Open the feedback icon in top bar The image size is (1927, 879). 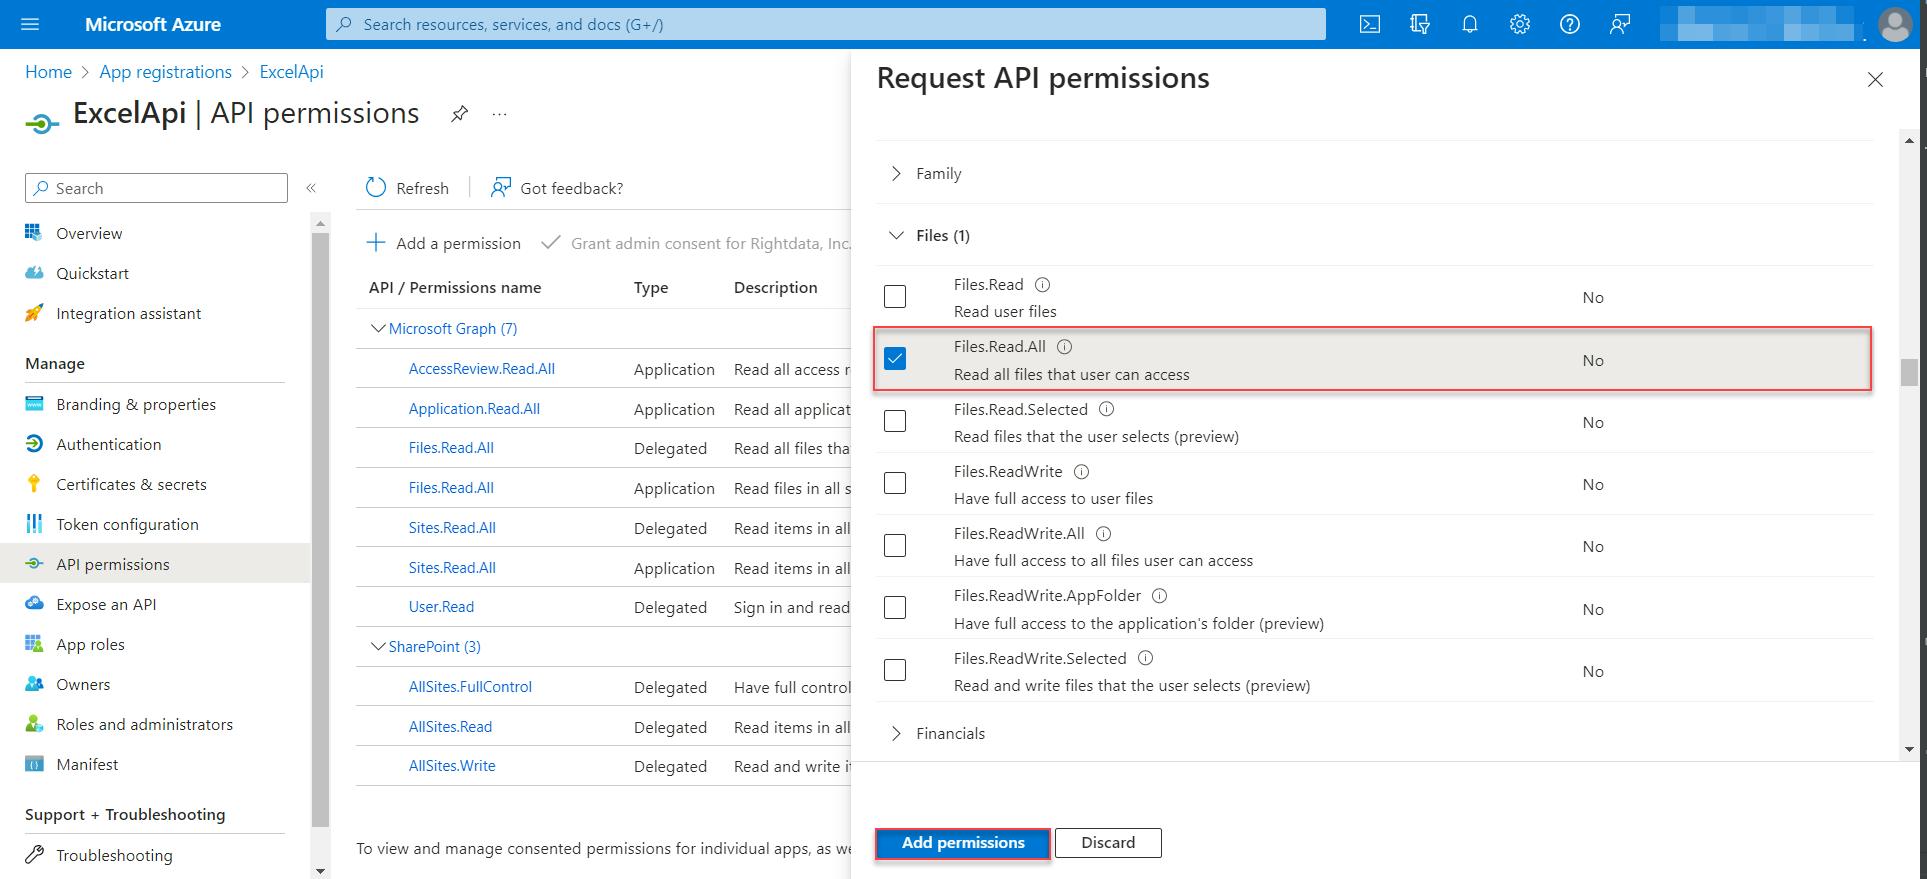[1620, 24]
